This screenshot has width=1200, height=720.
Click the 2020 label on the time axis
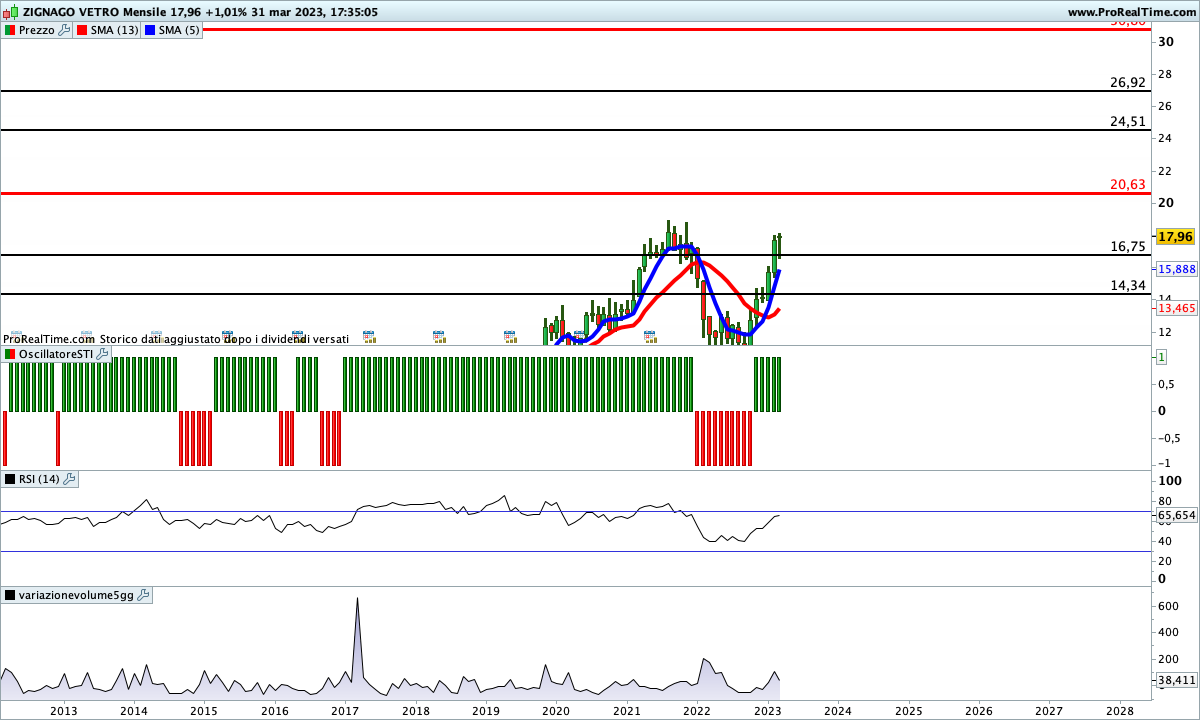[x=556, y=710]
